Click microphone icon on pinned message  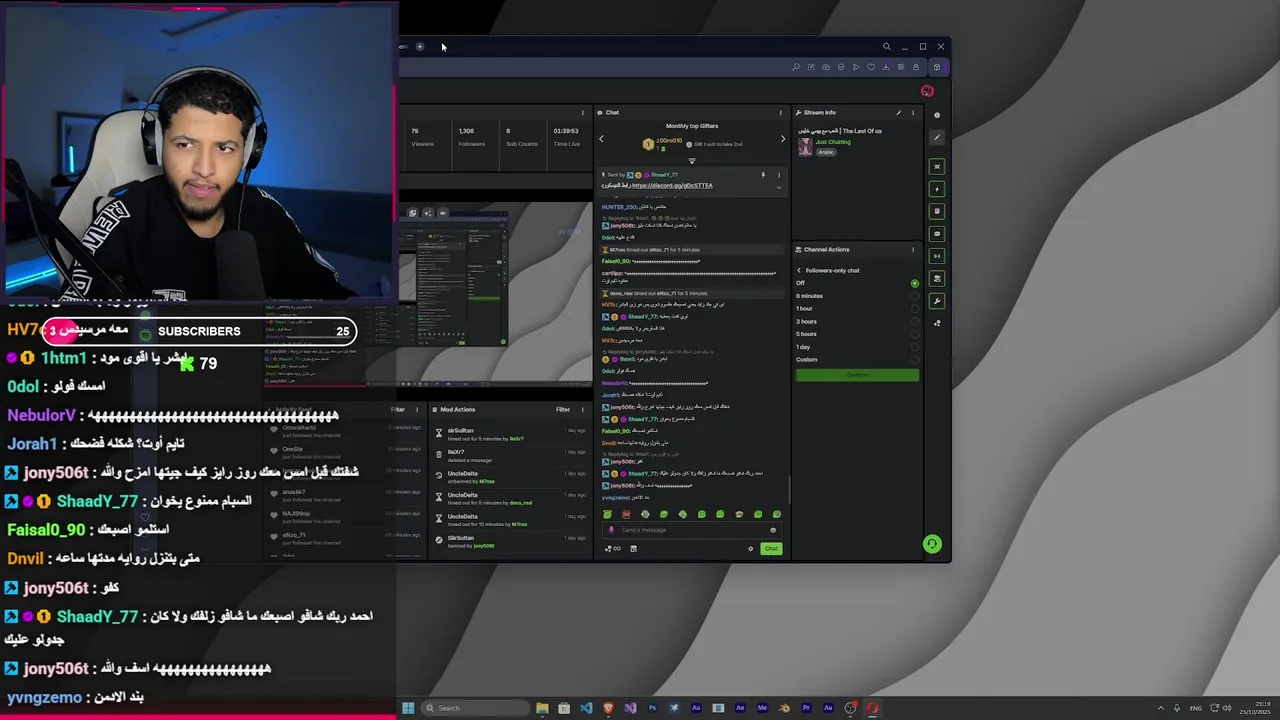(763, 175)
